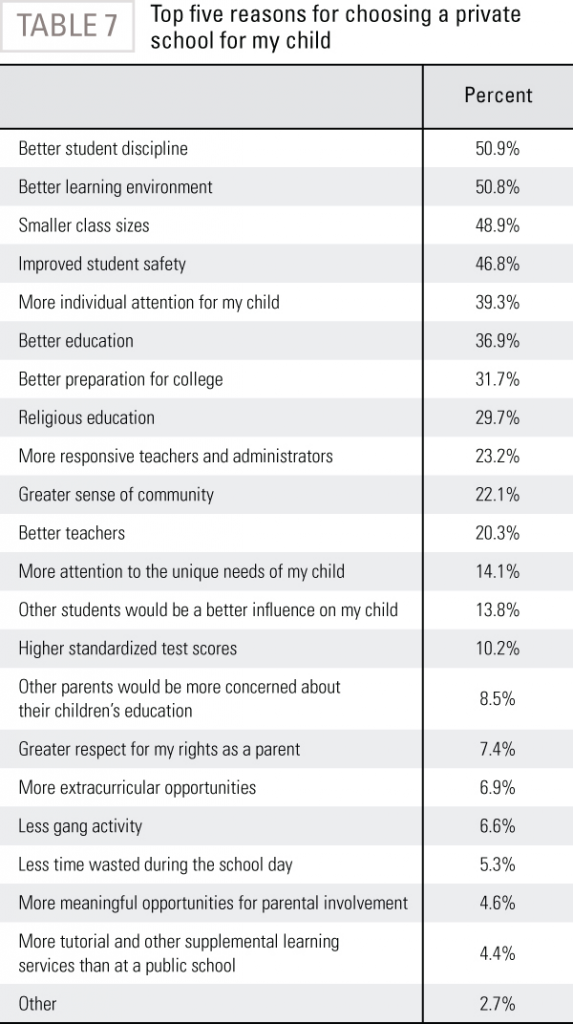The image size is (573, 1024).
Task: Click the Better education row label
Action: pos(76,341)
